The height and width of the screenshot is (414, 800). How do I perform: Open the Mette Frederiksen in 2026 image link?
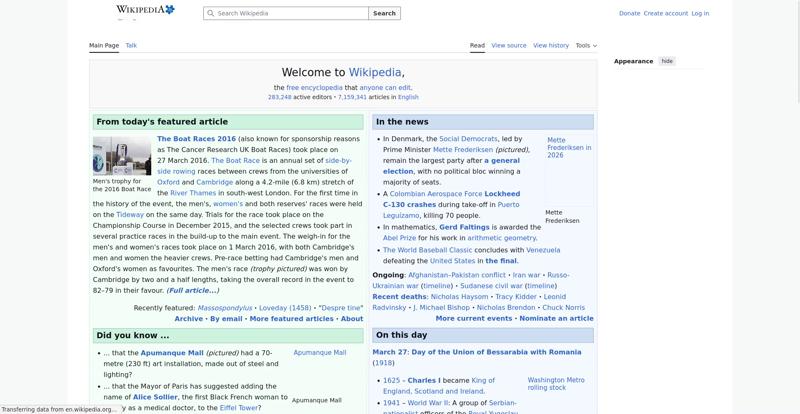click(x=568, y=148)
